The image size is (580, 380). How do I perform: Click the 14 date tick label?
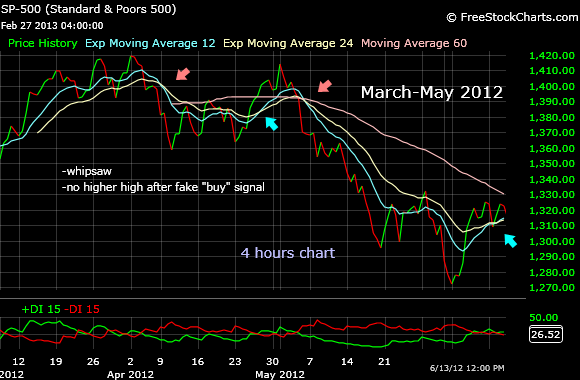[347, 361]
